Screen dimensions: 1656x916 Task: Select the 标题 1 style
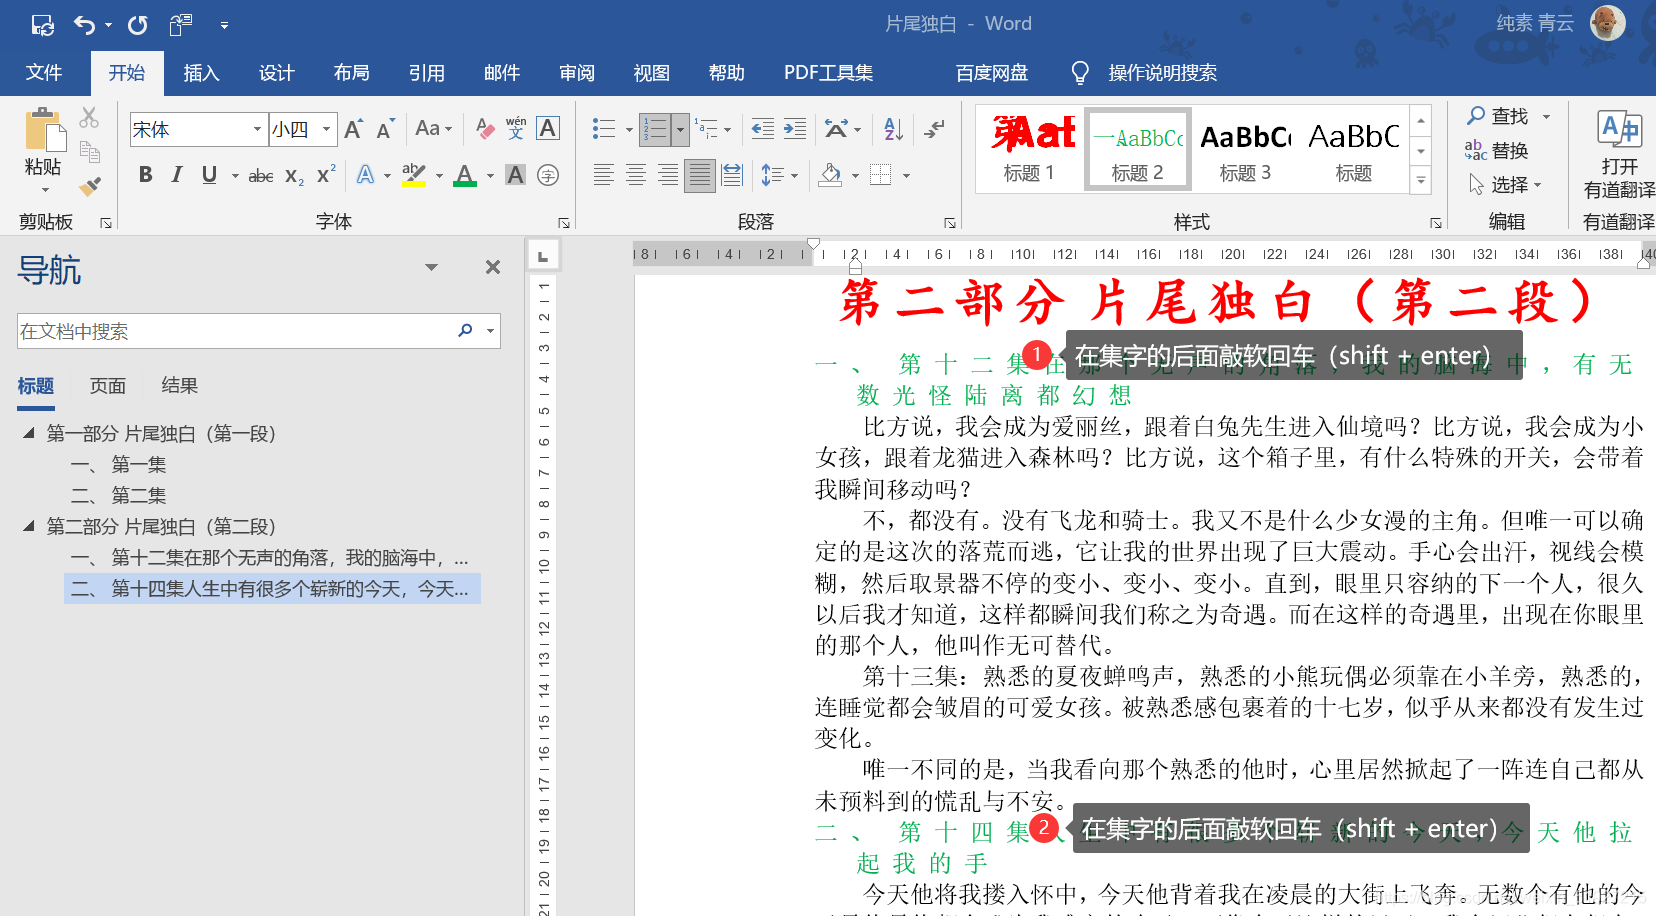tap(1029, 149)
